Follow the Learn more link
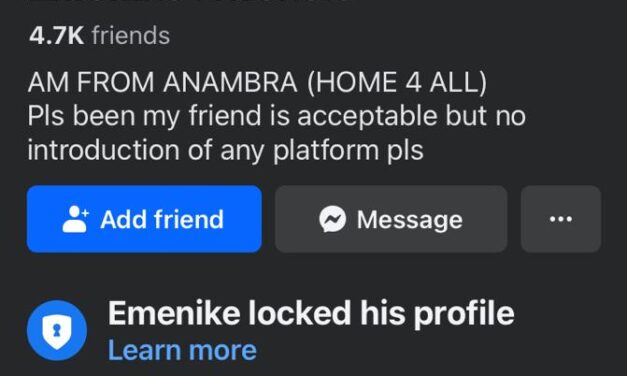 click(182, 350)
